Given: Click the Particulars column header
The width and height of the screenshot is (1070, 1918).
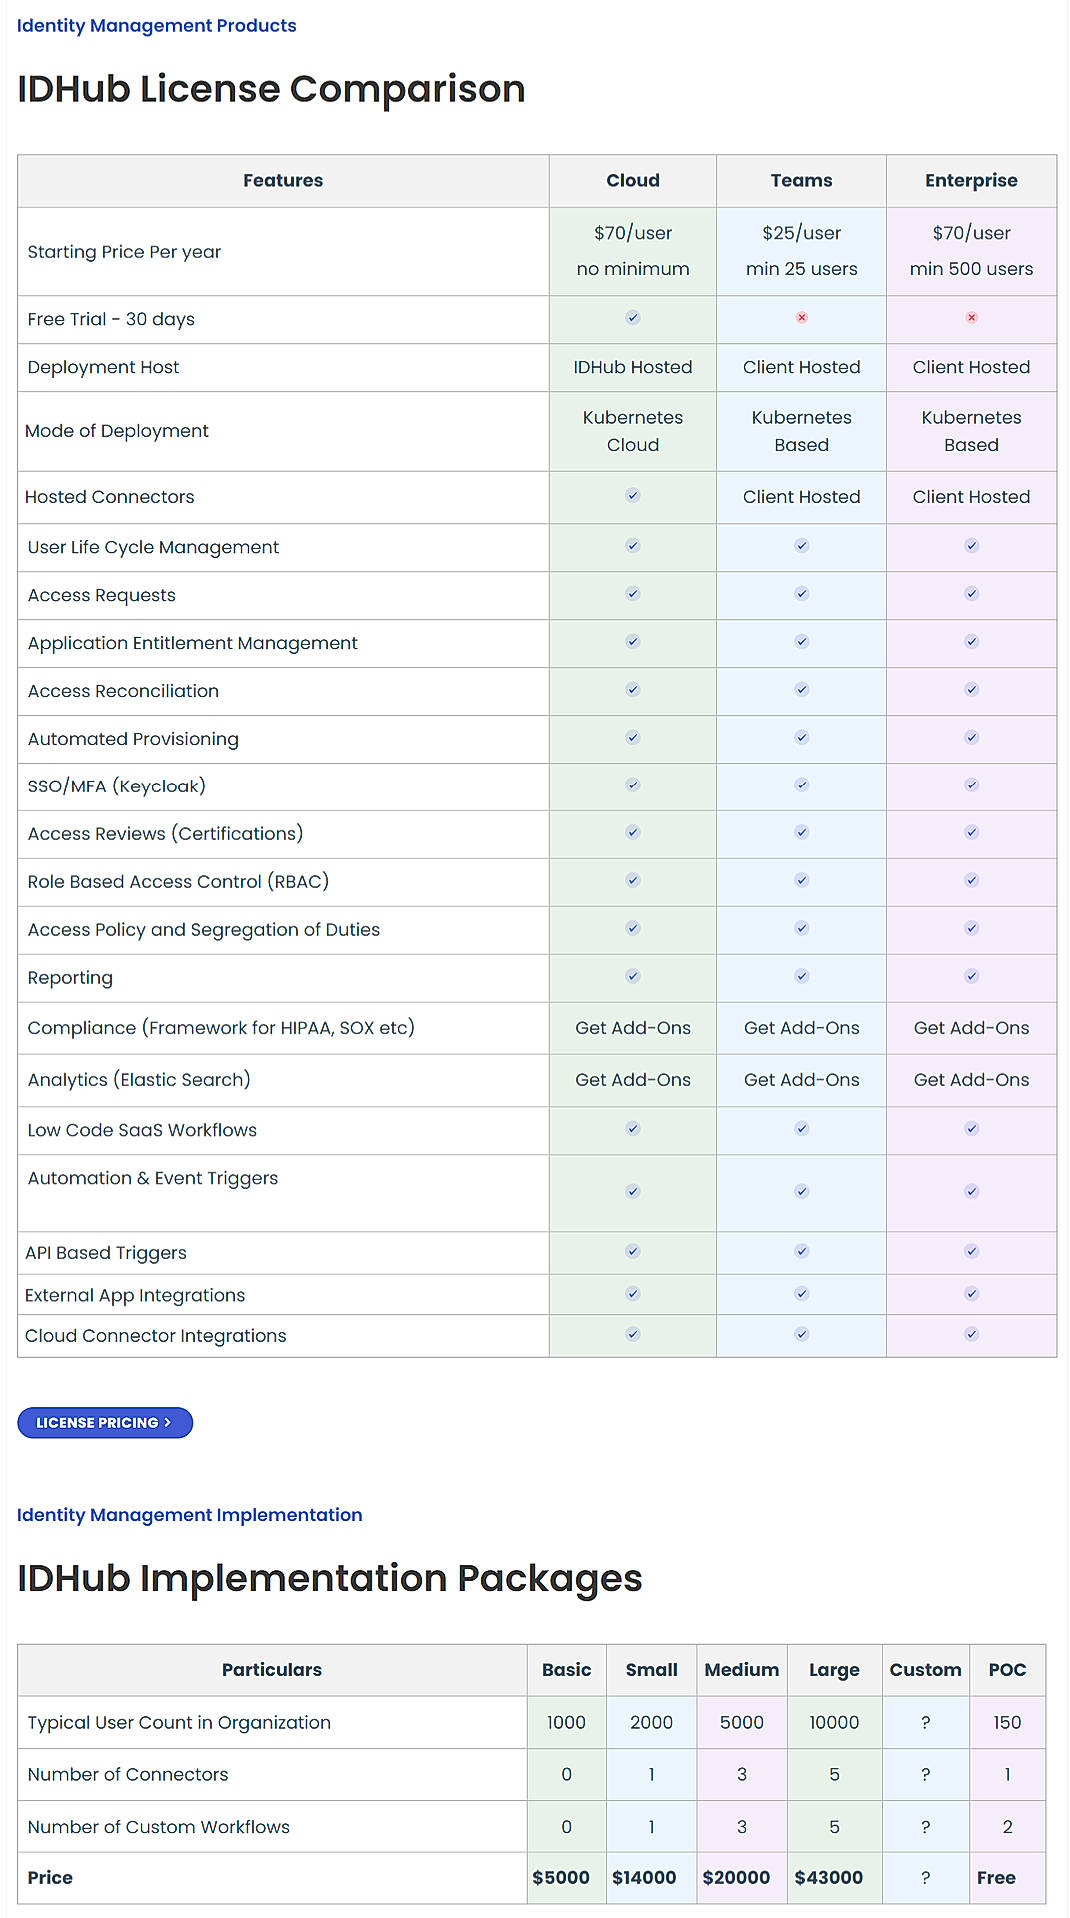Looking at the screenshot, I should (x=272, y=1670).
